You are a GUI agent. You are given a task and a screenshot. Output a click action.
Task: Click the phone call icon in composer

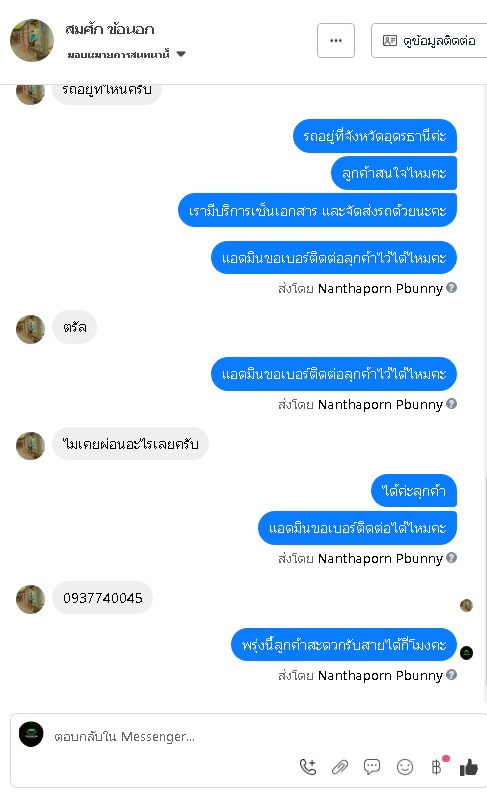308,767
